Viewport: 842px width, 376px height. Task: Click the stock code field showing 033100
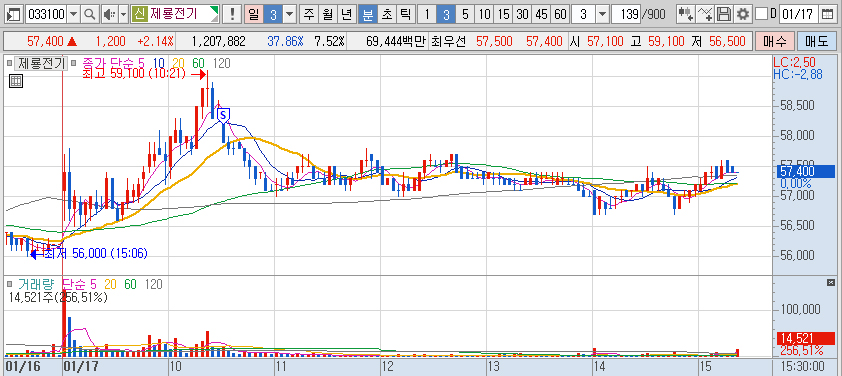(x=46, y=15)
